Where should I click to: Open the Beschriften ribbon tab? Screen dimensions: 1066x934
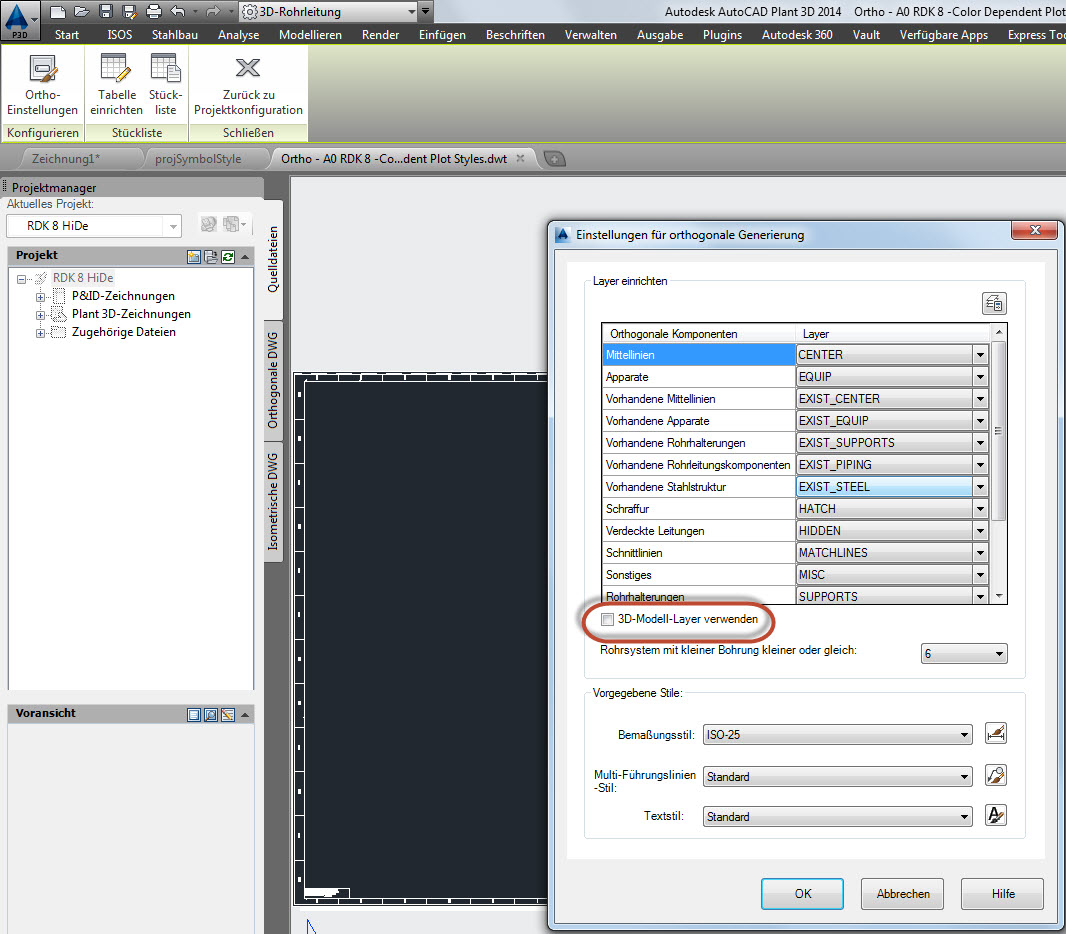pos(515,35)
